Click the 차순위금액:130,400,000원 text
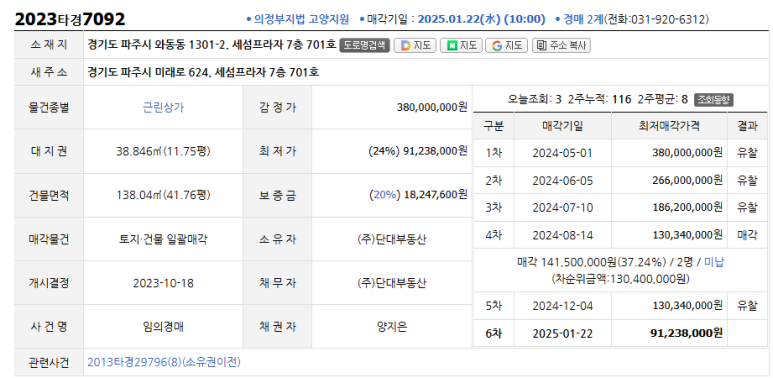The width and height of the screenshot is (773, 378). click(x=621, y=278)
